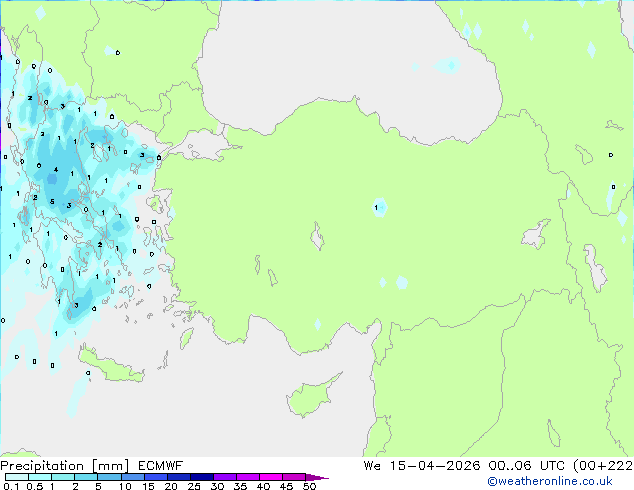The height and width of the screenshot is (490, 634).
Task: Select the 15–20 mm legend swatch
Action: tap(155, 477)
